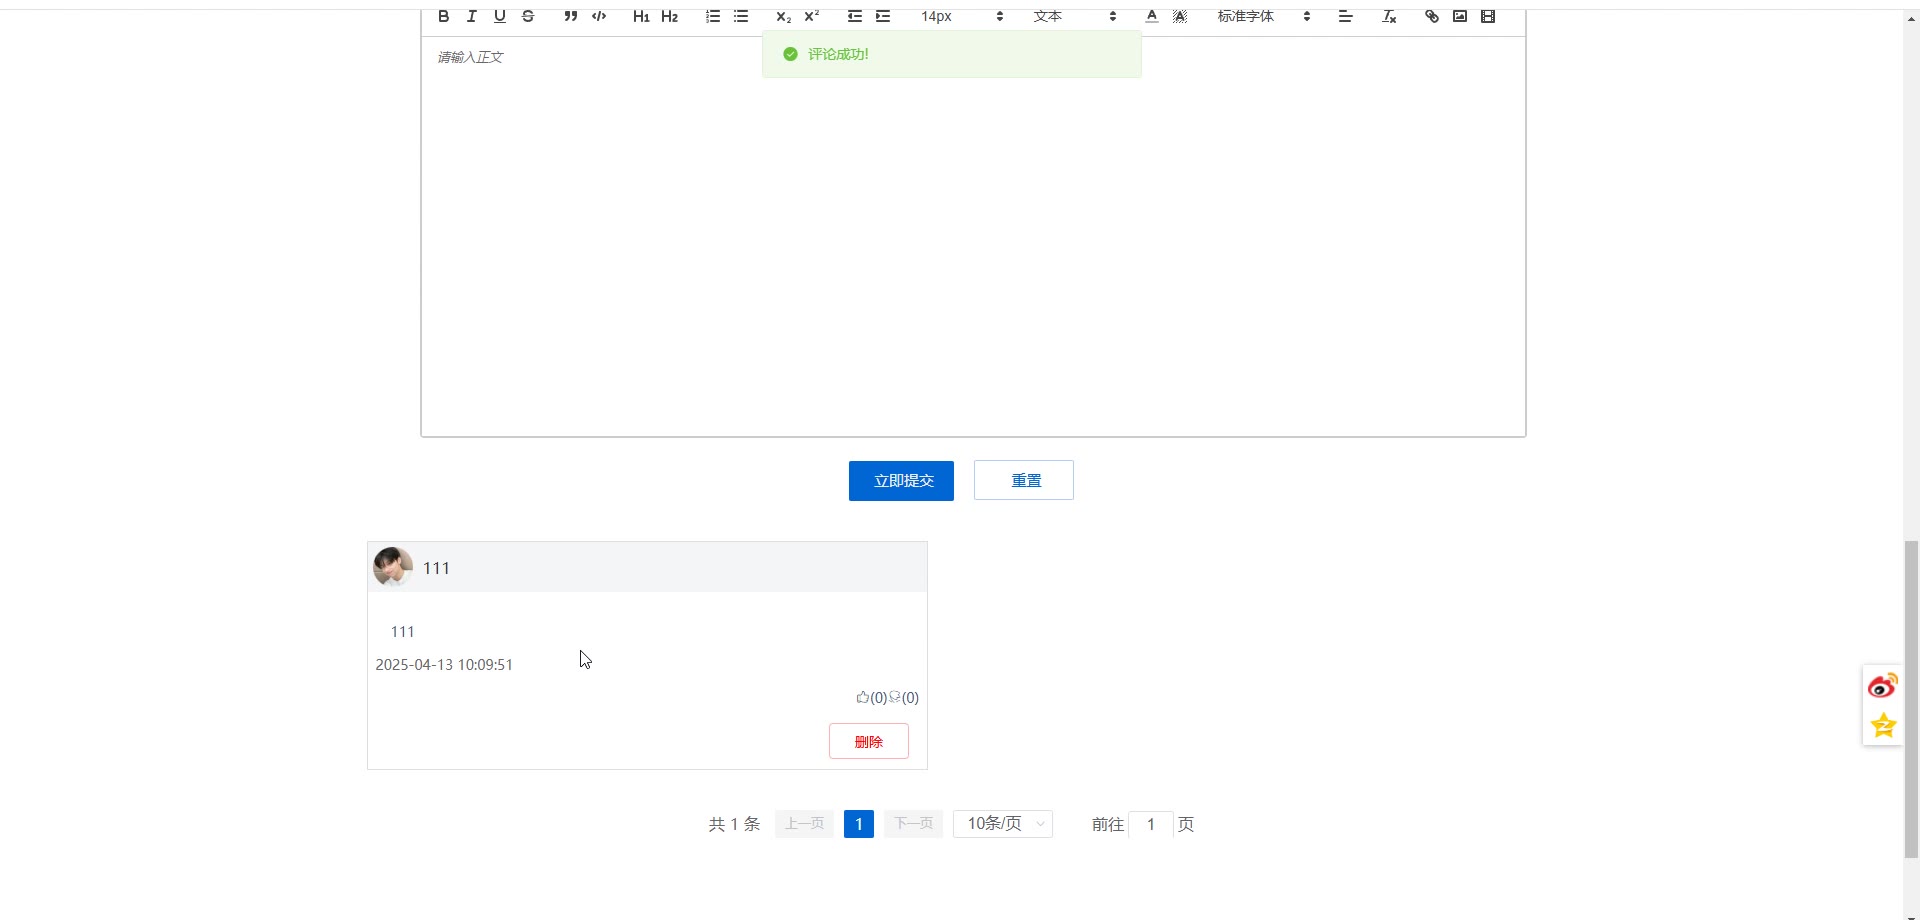Go to previous page with 上一页
1920x920 pixels.
click(x=804, y=824)
